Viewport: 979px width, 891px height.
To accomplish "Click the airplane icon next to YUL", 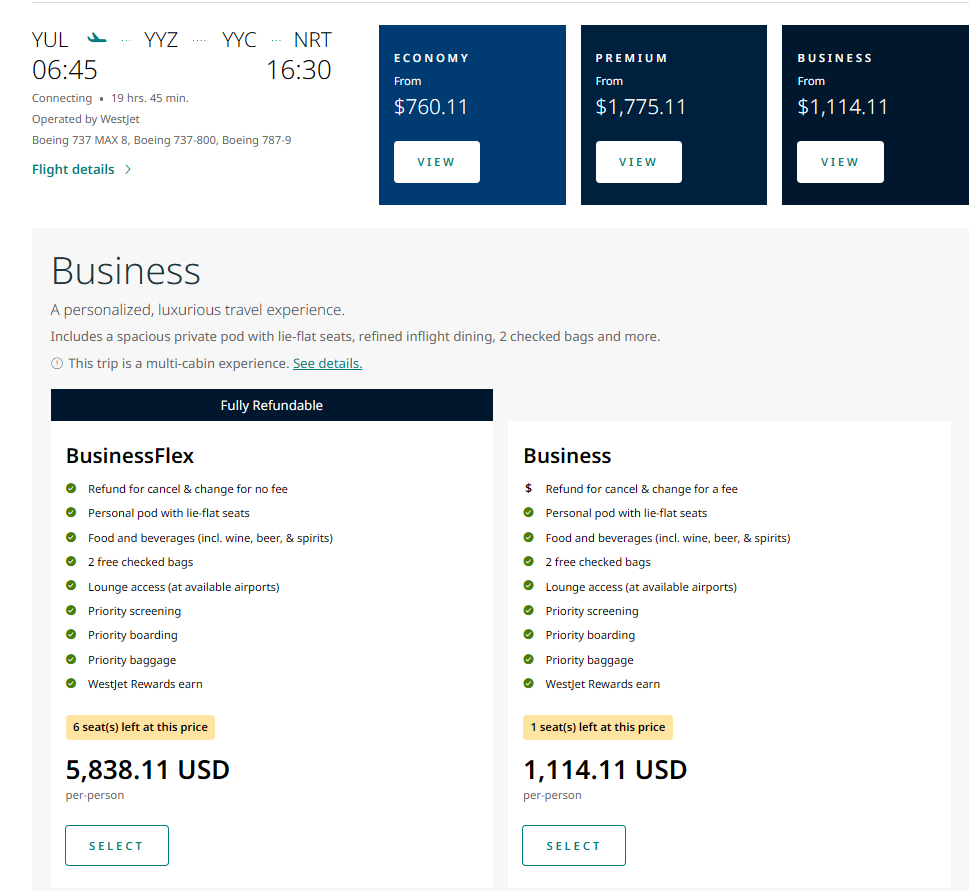I will coord(97,39).
